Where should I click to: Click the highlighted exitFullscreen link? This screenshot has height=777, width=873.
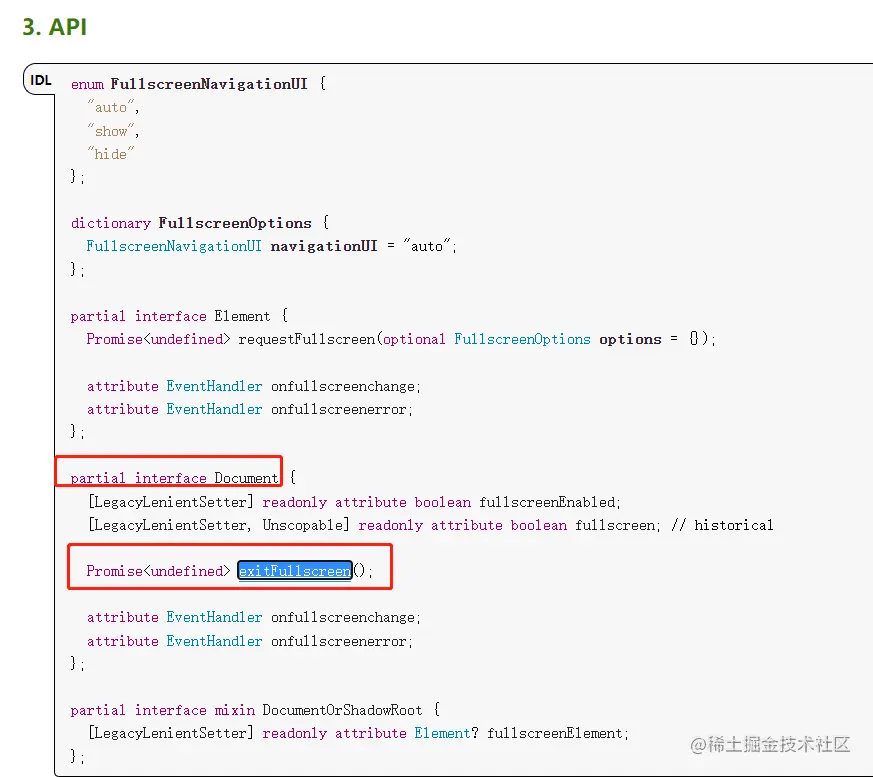pos(295,571)
